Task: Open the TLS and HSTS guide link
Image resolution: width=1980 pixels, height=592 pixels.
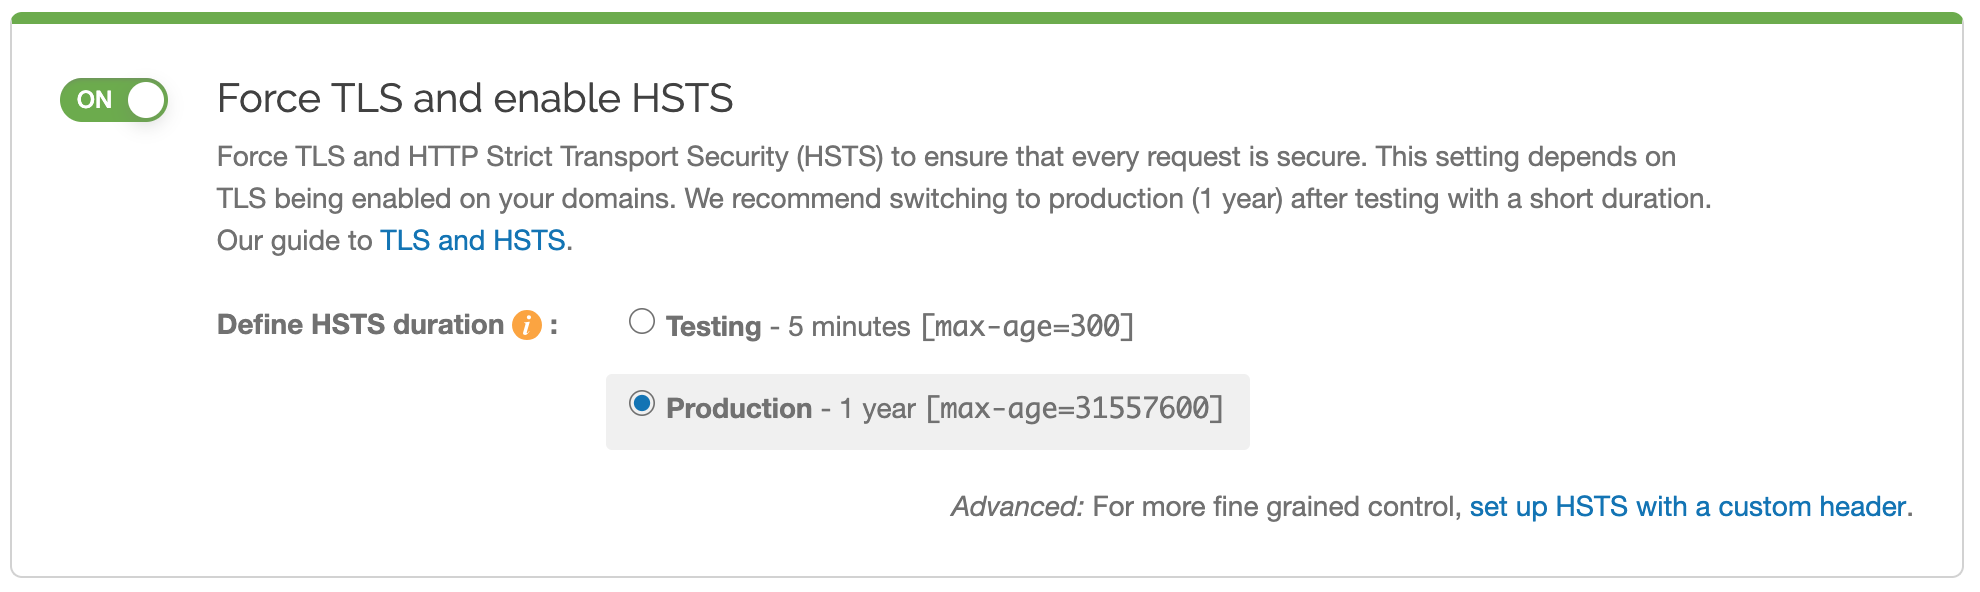Action: point(472,240)
